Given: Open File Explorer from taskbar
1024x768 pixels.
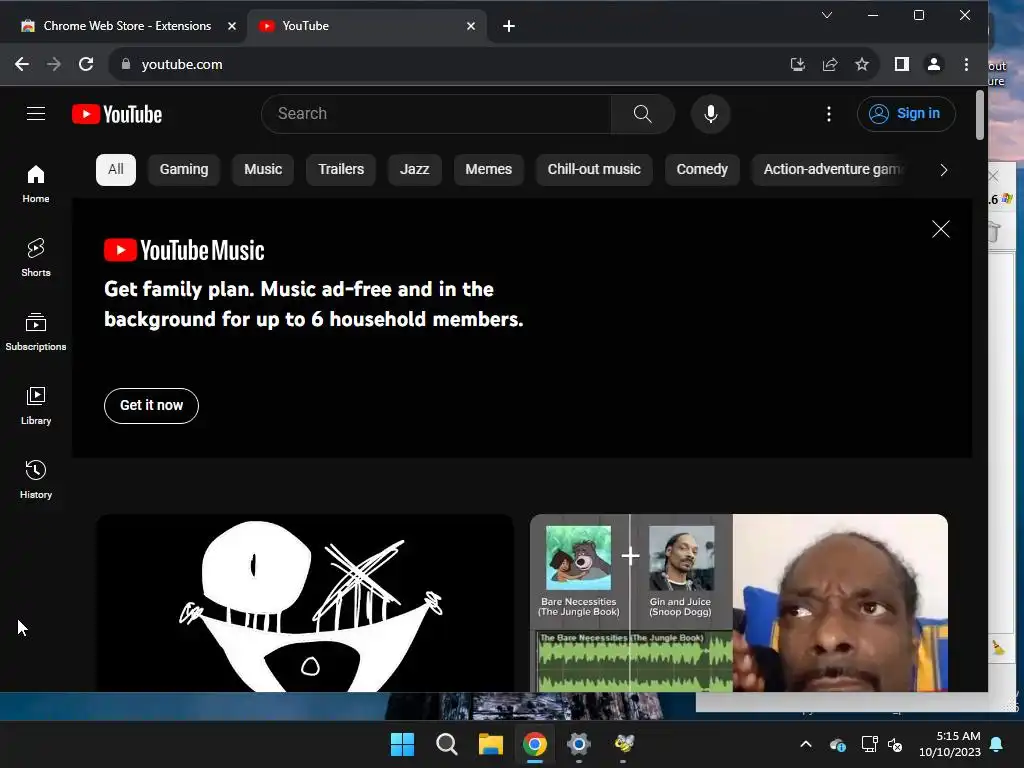Looking at the screenshot, I should pyautogui.click(x=490, y=744).
